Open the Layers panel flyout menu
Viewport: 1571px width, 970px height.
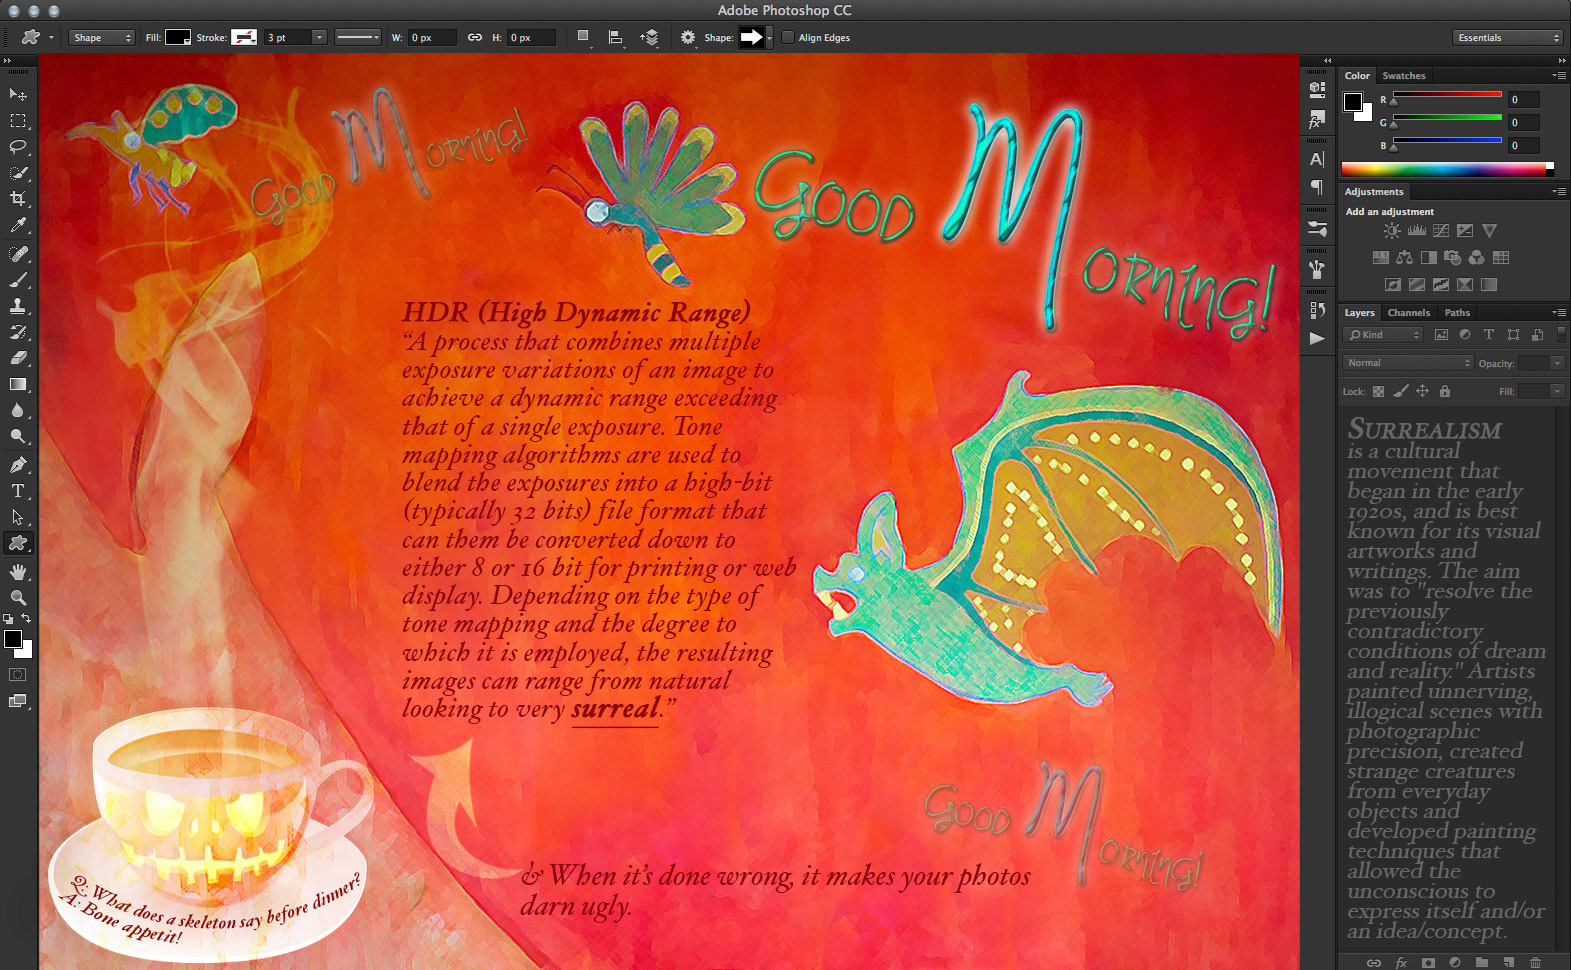1559,313
